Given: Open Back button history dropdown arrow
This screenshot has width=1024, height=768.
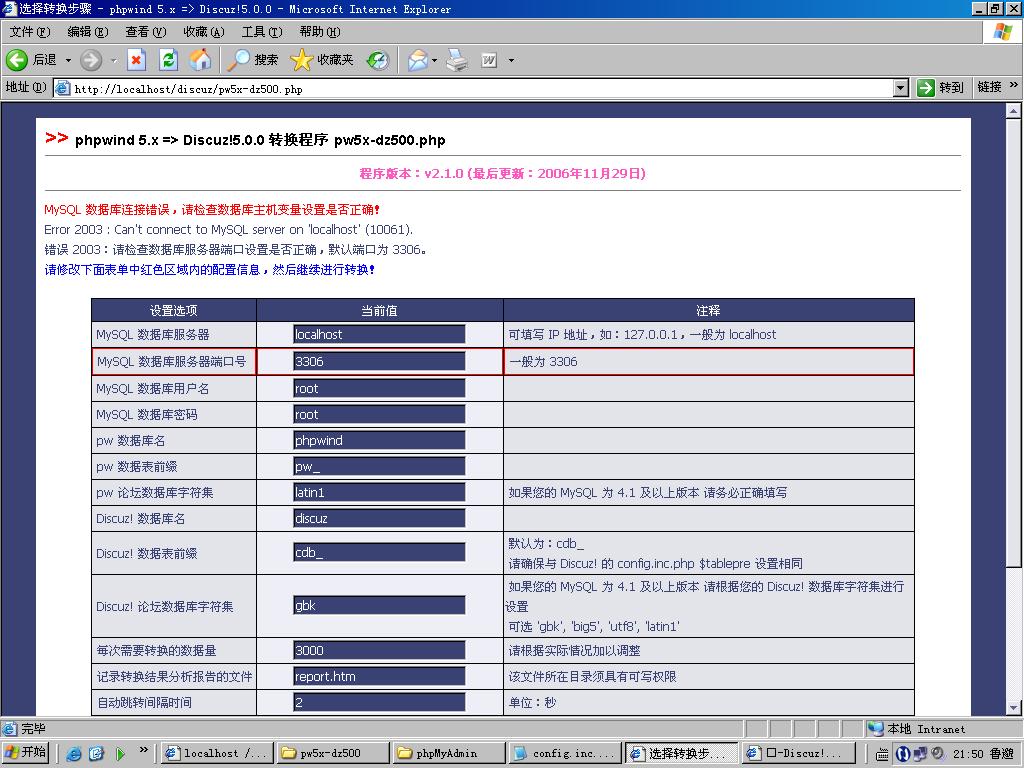Looking at the screenshot, I should [x=68, y=60].
